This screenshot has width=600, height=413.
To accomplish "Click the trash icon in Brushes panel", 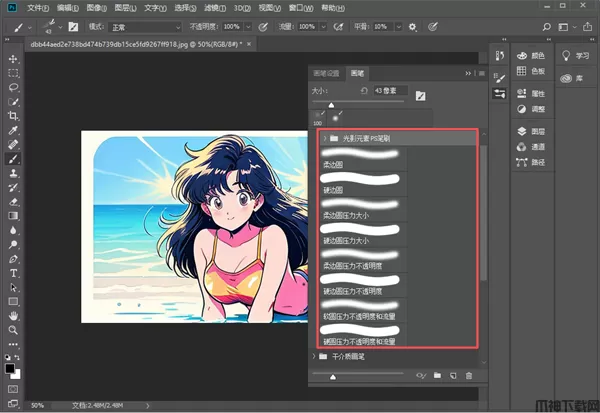I will pyautogui.click(x=468, y=375).
